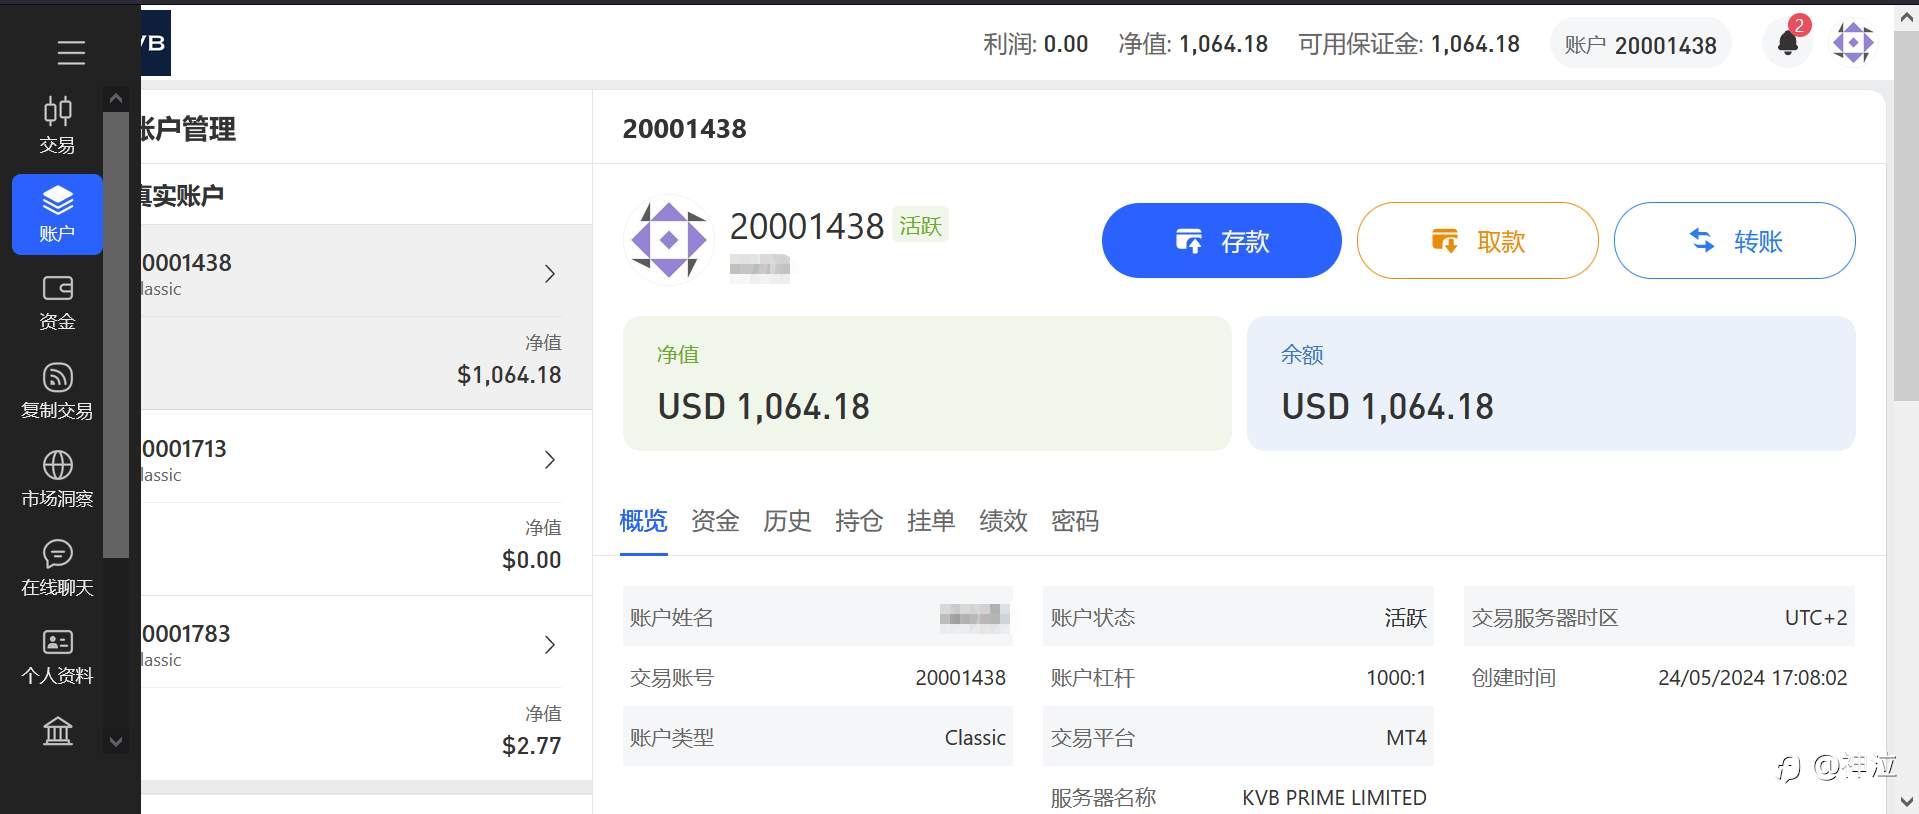Image resolution: width=1919 pixels, height=814 pixels.
Task: Click the sidebar scroll up arrow
Action: point(116,99)
